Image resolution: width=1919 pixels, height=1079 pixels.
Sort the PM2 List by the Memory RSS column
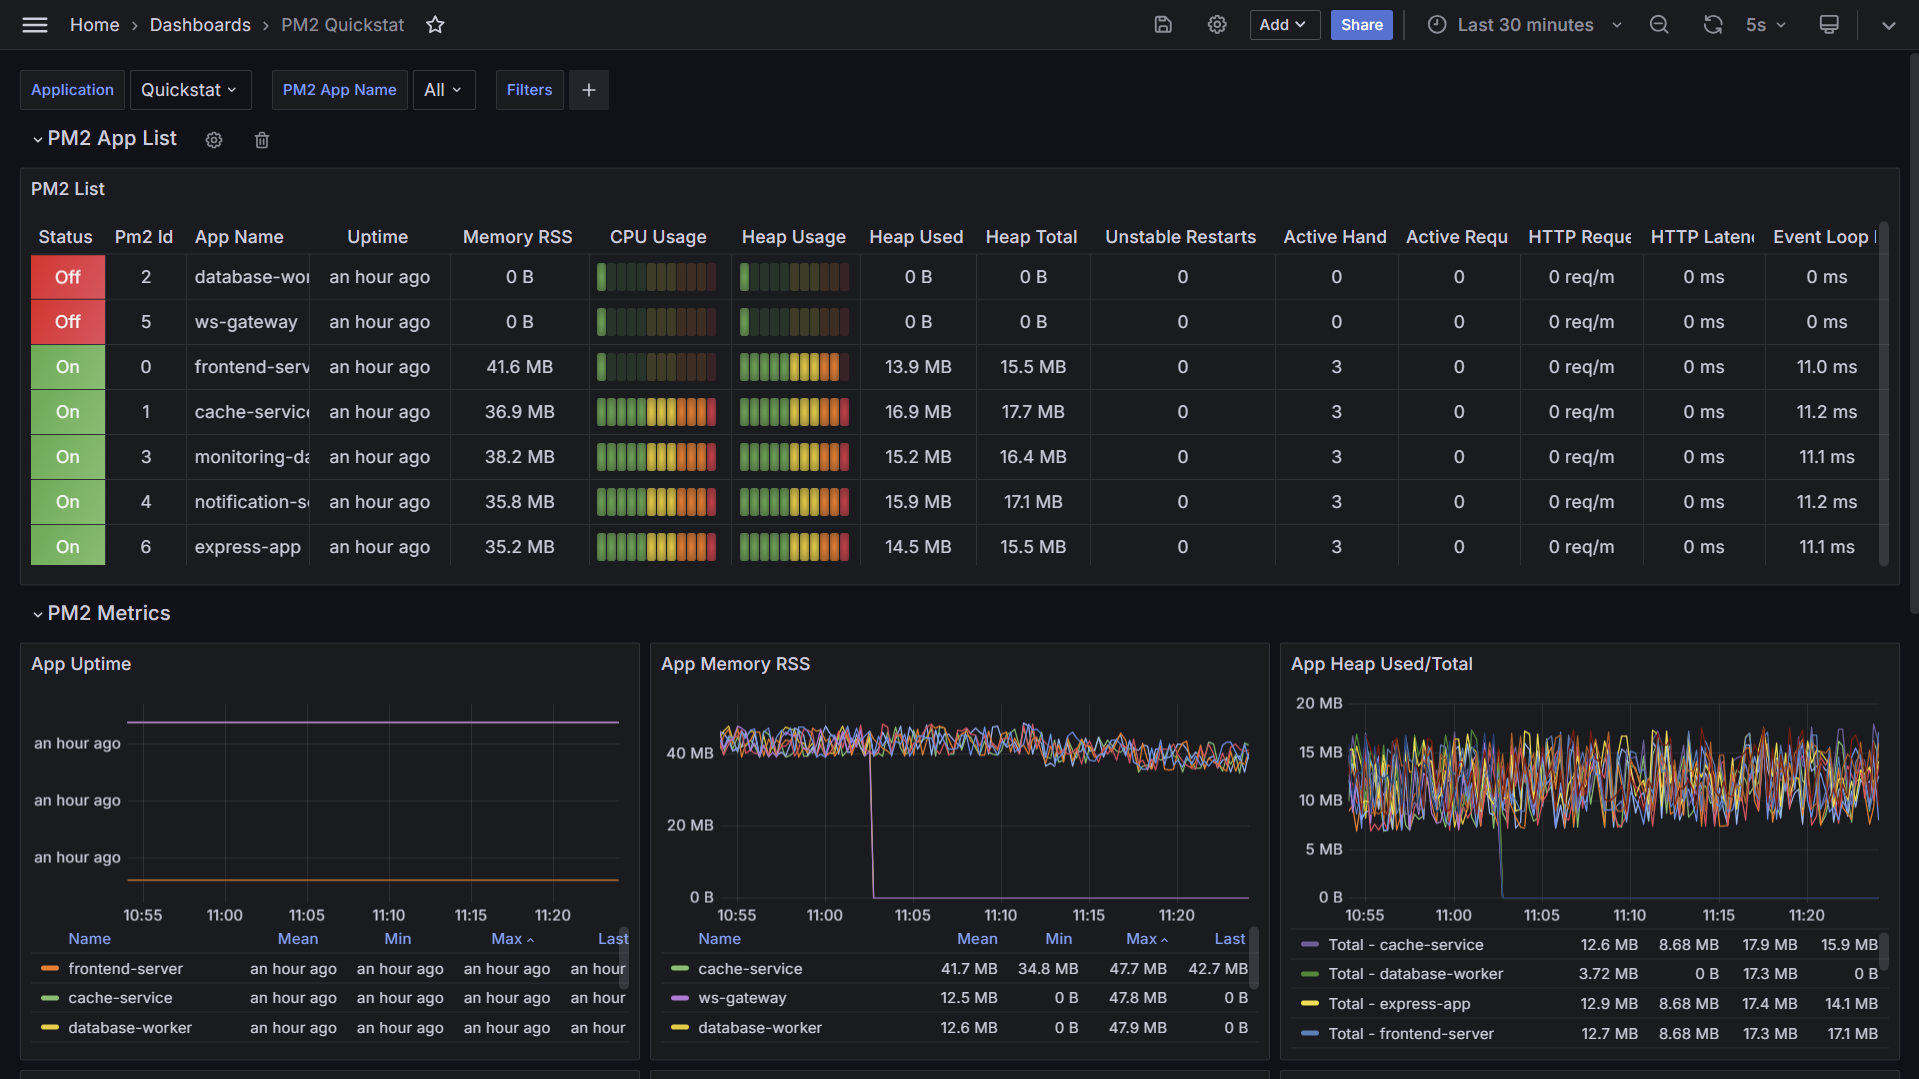(x=517, y=237)
